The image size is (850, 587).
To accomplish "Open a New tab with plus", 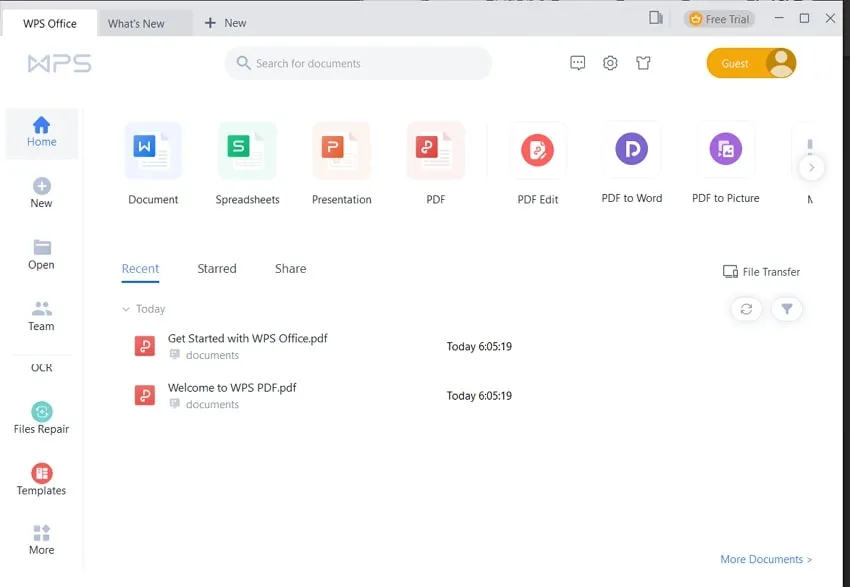I will [225, 23].
